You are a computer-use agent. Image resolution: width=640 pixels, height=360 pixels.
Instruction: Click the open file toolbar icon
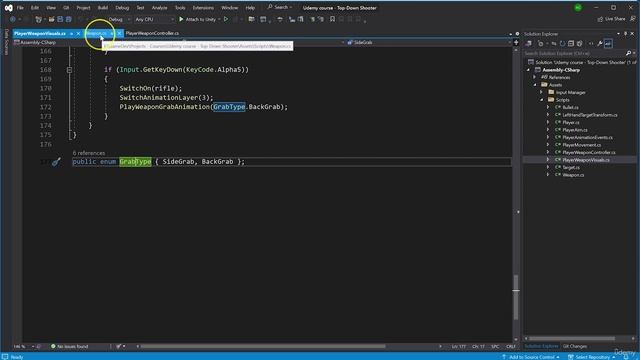pos(51,19)
